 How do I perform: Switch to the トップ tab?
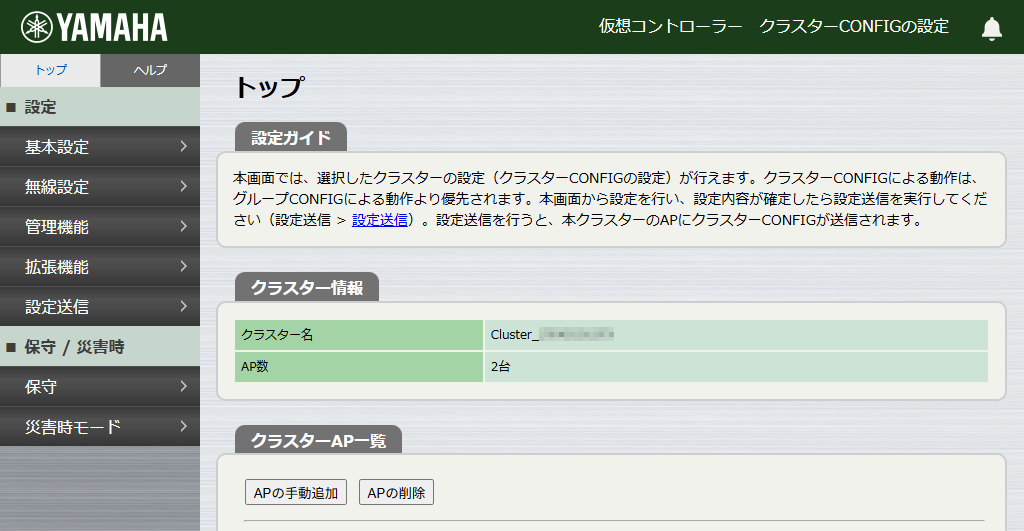coord(50,70)
